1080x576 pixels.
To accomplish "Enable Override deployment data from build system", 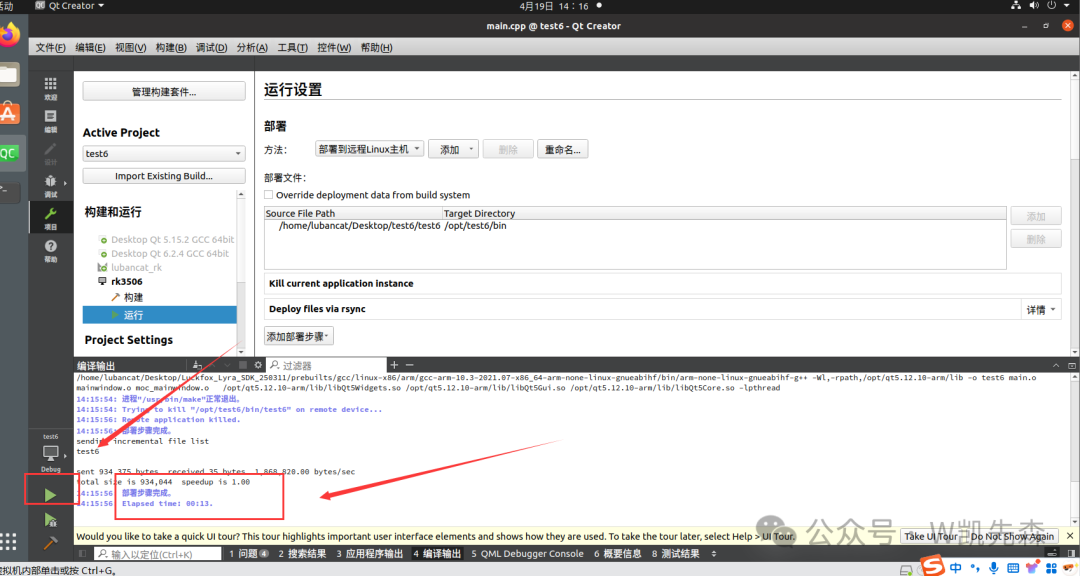I will click(x=268, y=195).
